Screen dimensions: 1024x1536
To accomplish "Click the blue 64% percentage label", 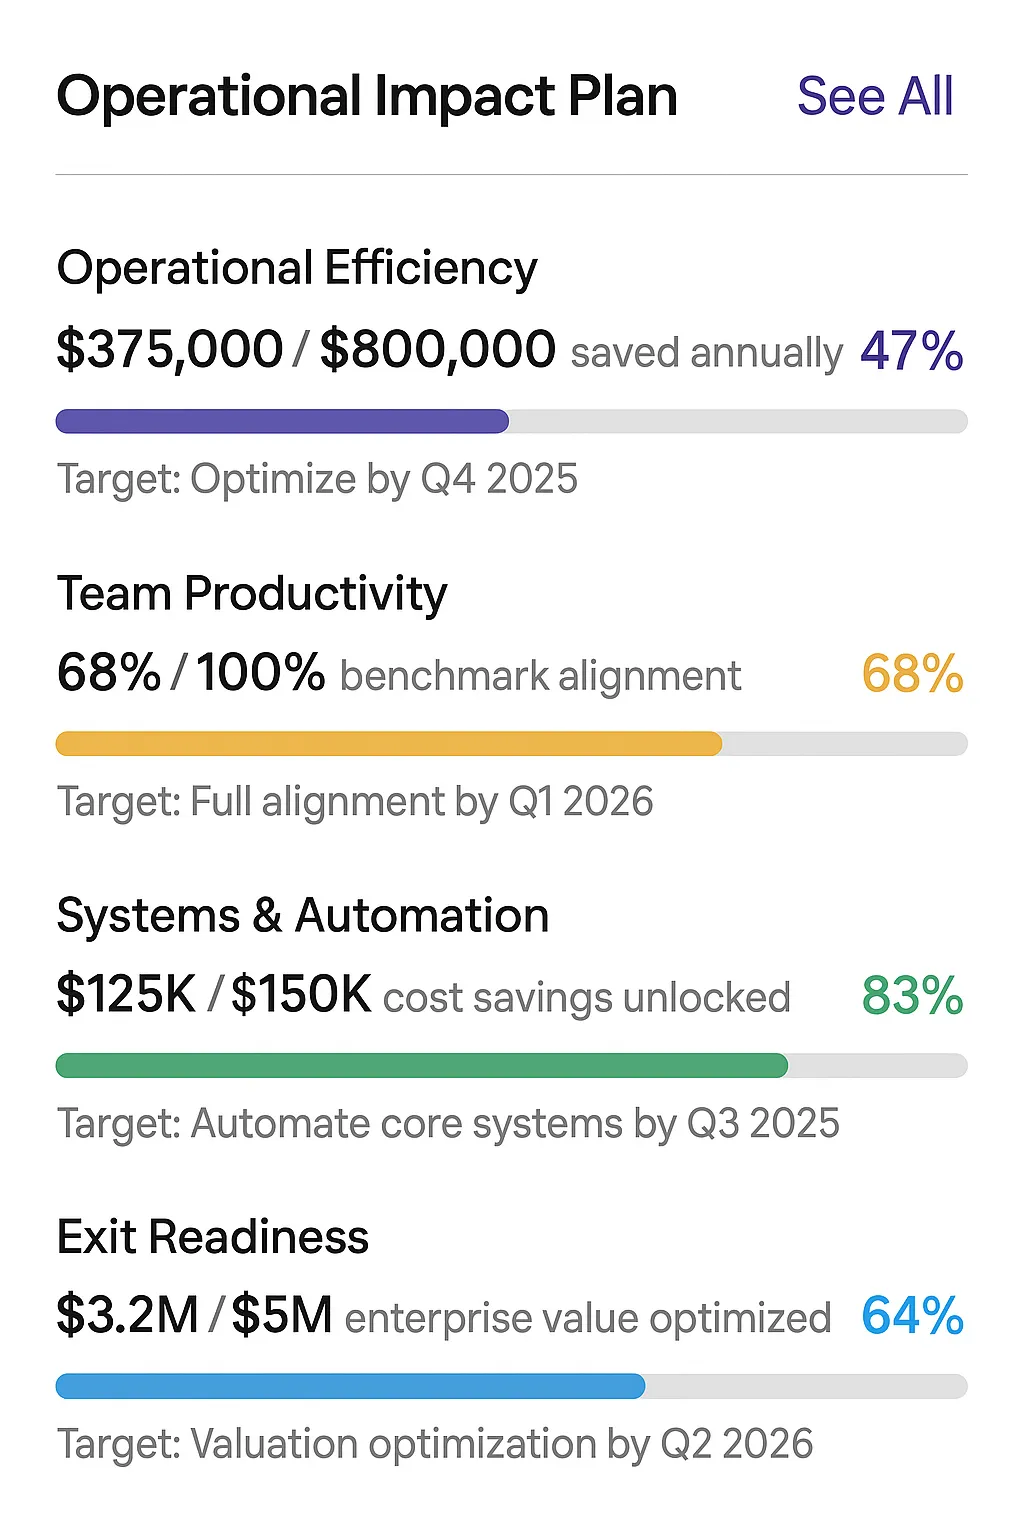I will click(x=912, y=1316).
